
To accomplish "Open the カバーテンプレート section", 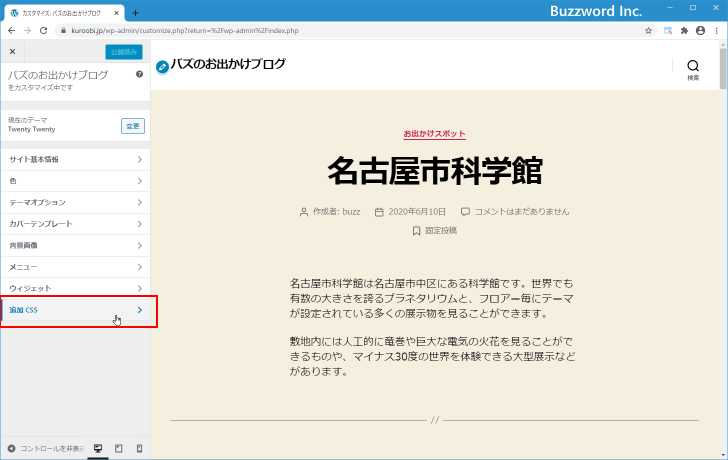I will coord(75,224).
